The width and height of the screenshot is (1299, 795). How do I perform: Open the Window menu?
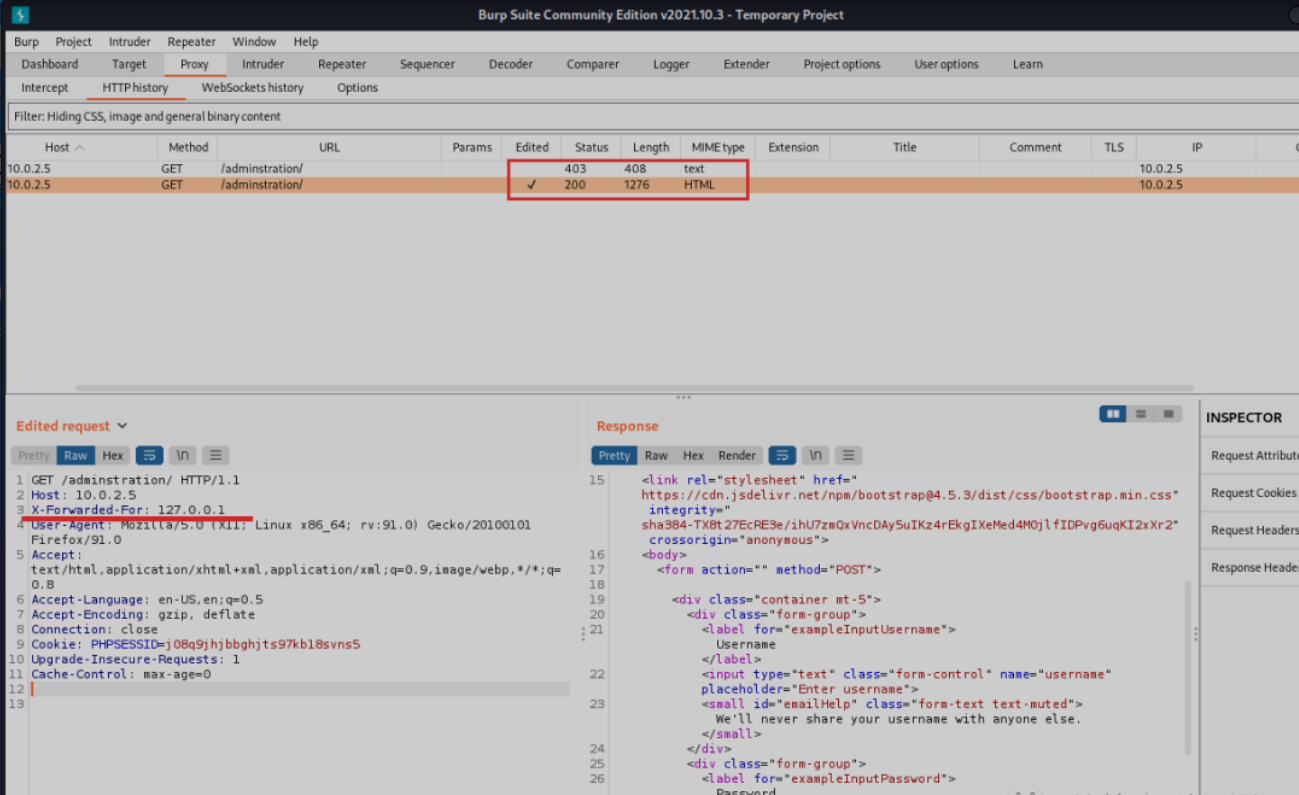click(254, 41)
